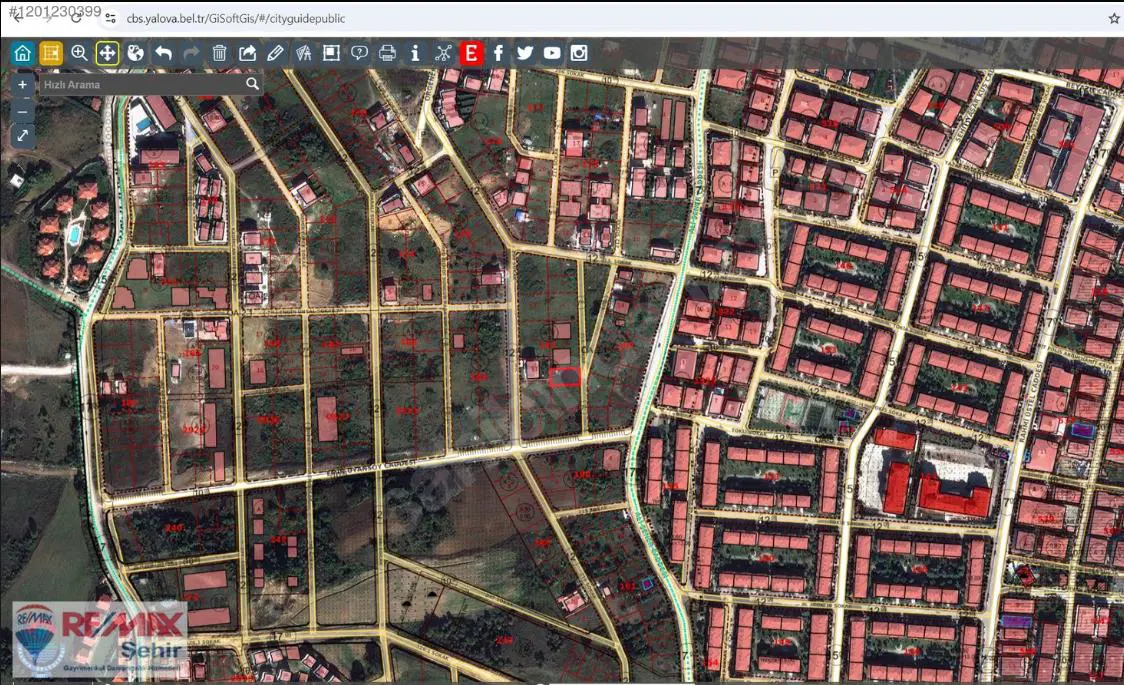Viewport: 1124px width, 685px height.
Task: Redo the next map view
Action: point(191,53)
